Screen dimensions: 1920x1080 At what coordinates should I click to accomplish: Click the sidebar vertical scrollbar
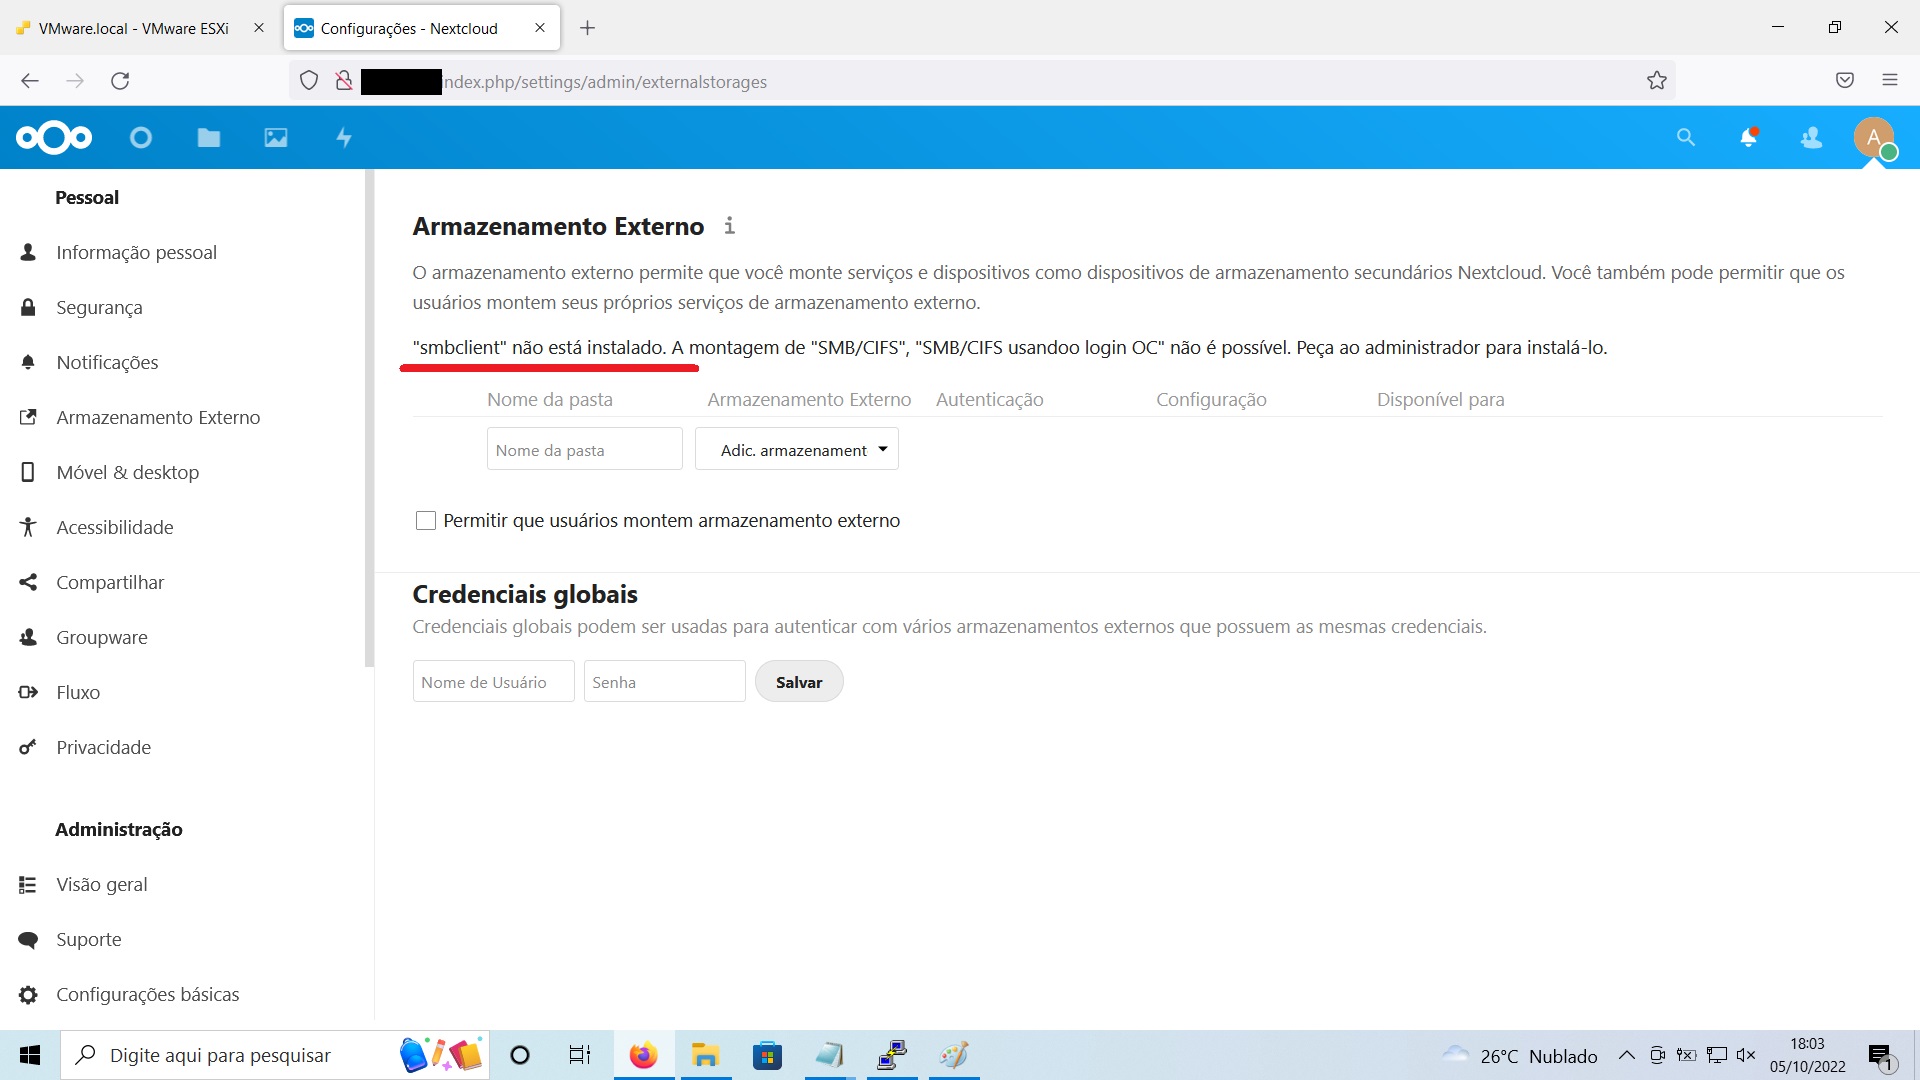coord(370,420)
